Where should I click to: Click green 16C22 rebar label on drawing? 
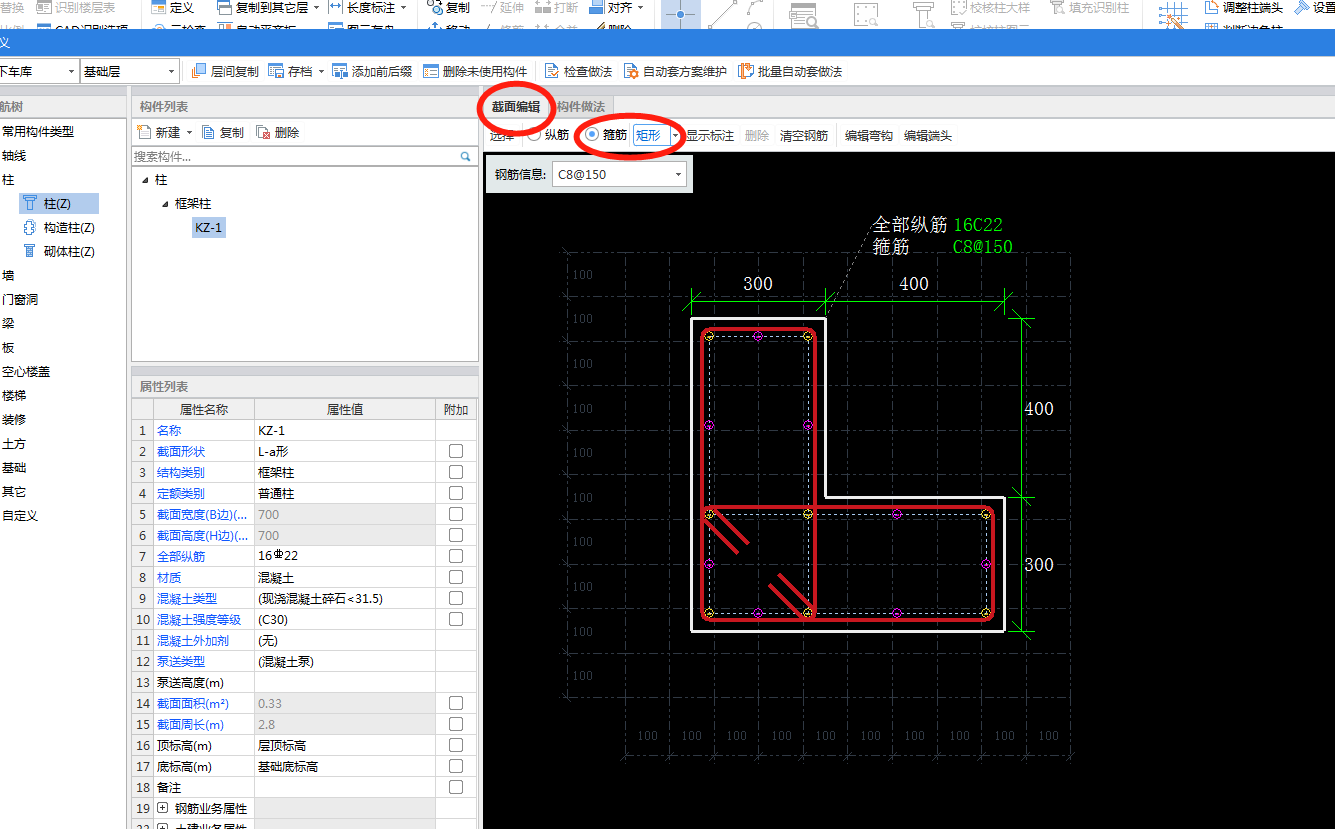[x=977, y=225]
